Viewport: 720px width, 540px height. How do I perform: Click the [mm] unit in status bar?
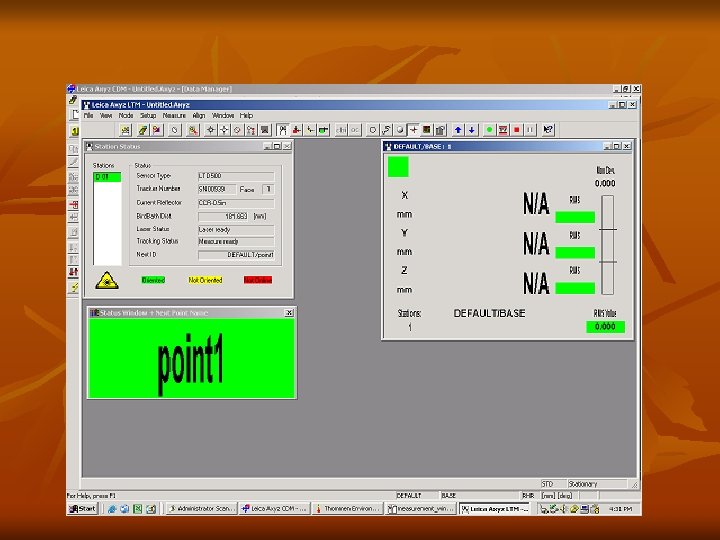coord(548,496)
